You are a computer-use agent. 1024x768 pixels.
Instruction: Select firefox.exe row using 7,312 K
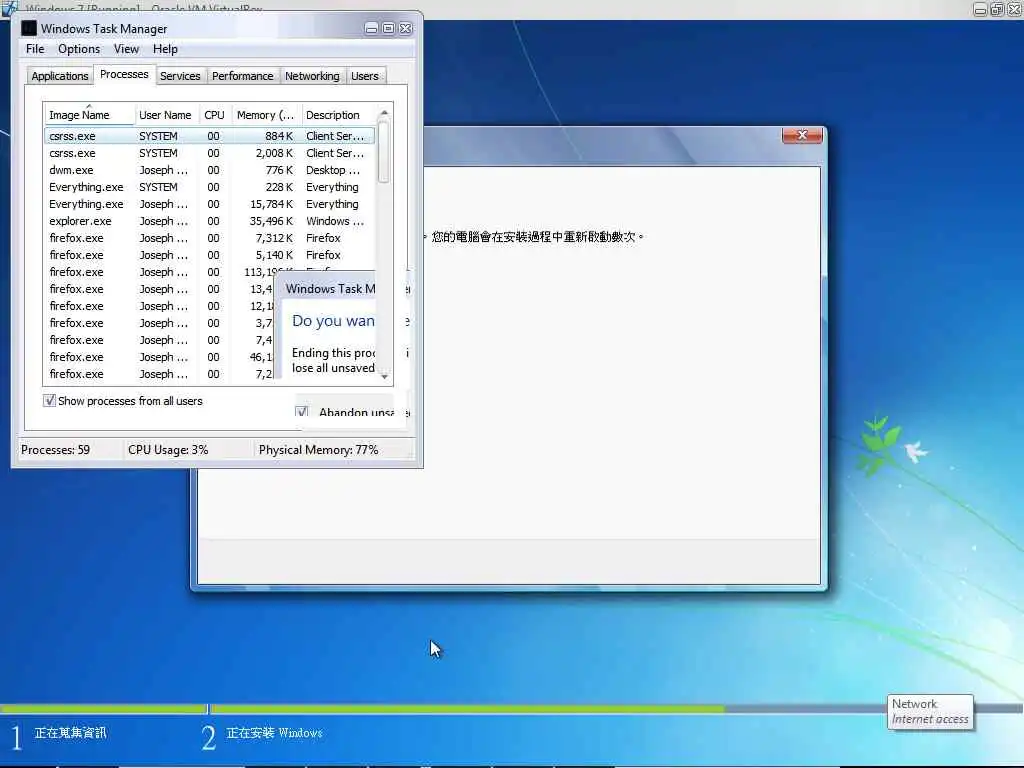click(x=209, y=238)
